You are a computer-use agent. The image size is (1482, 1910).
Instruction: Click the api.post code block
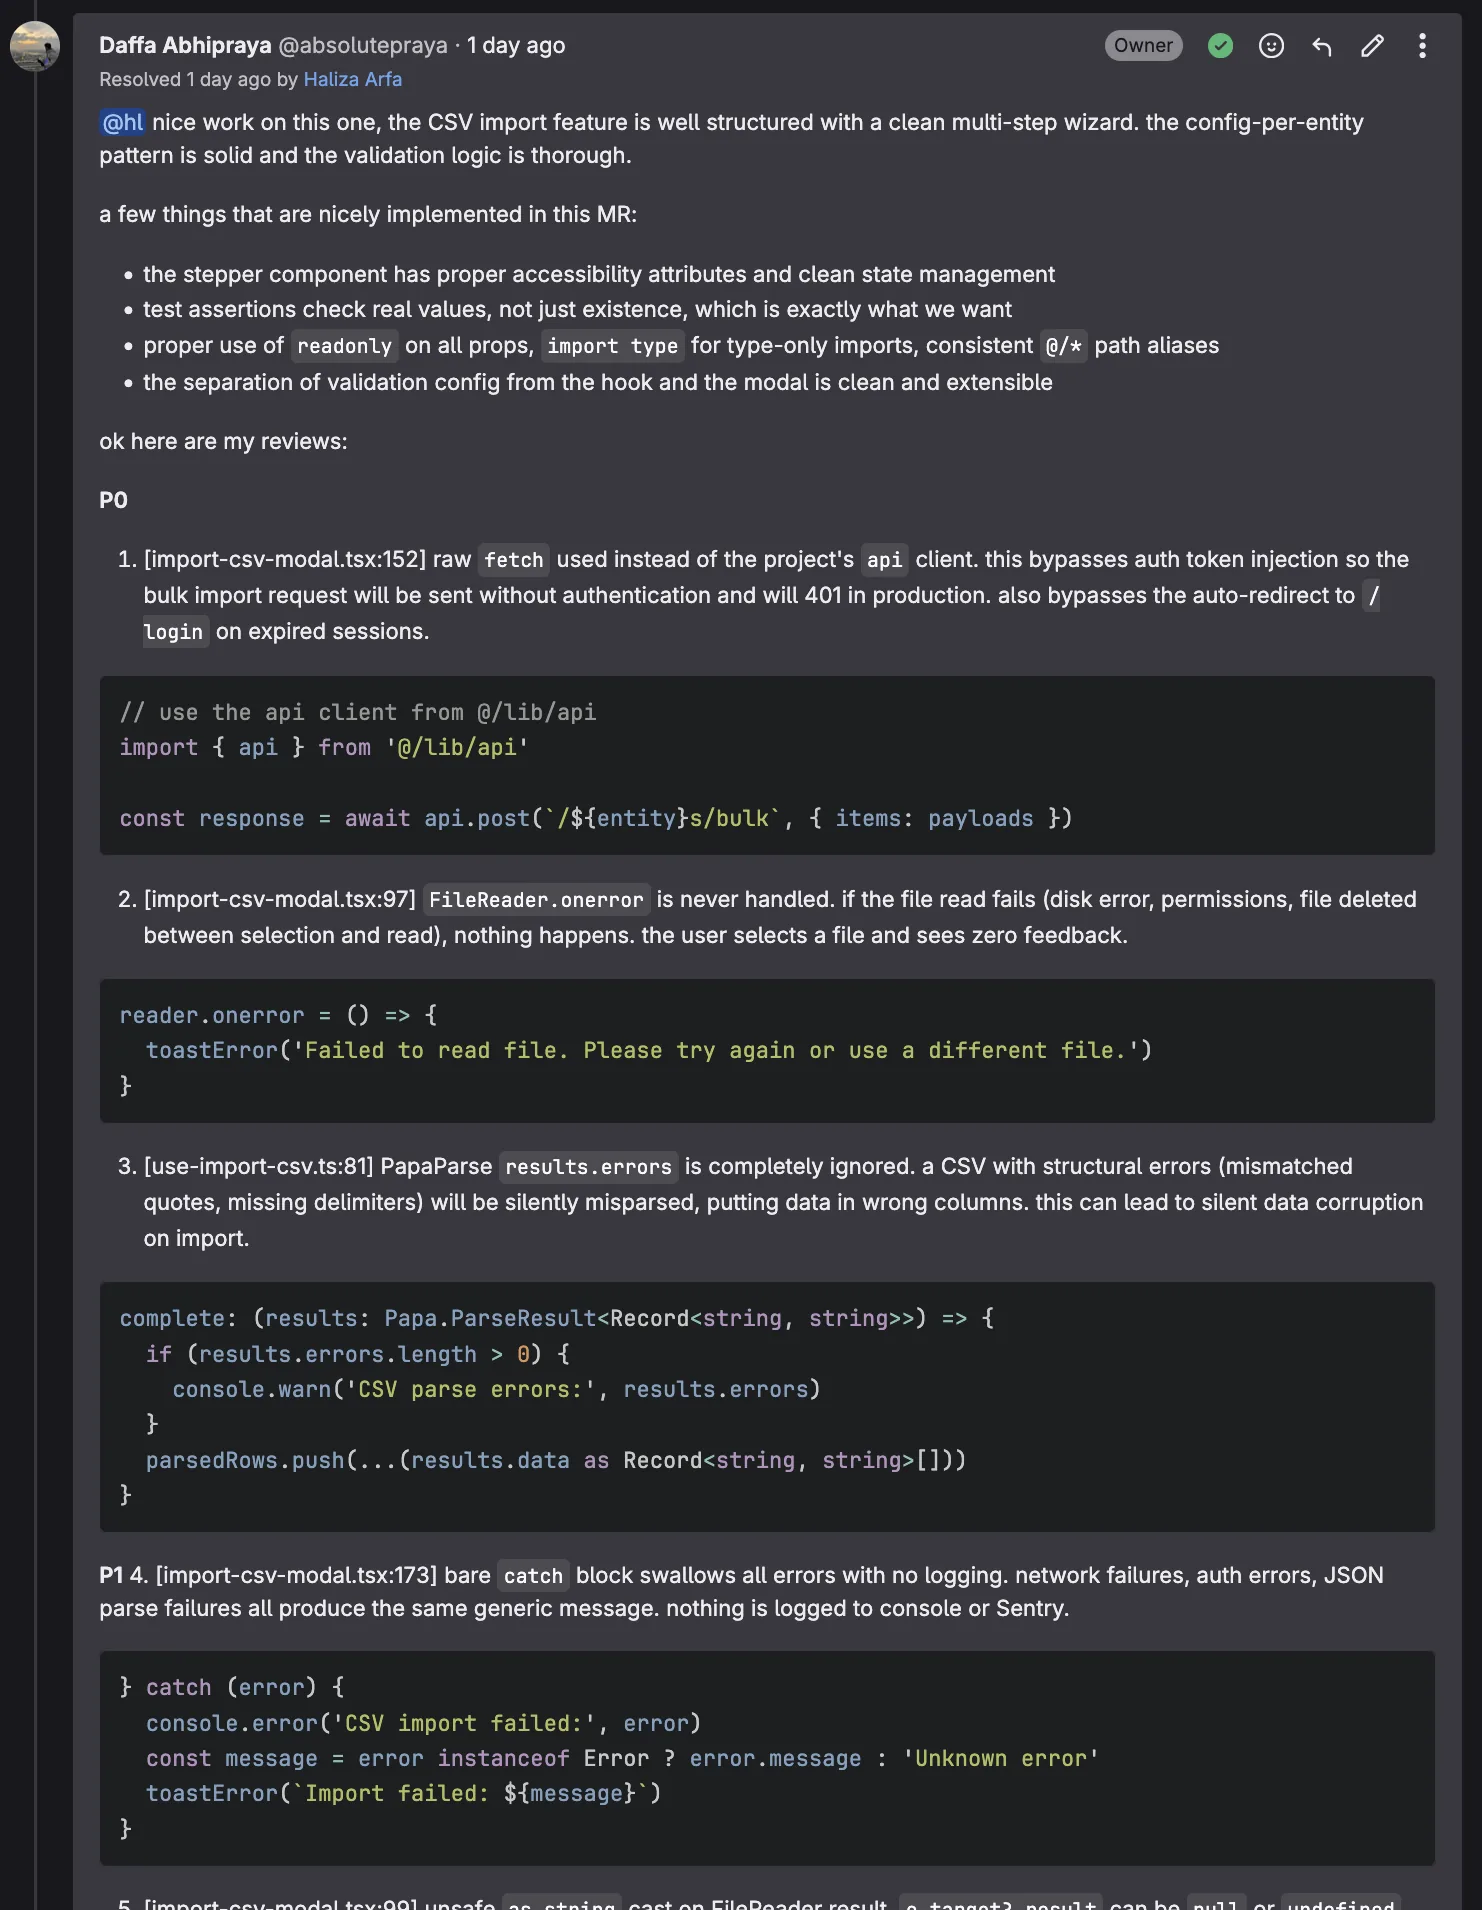click(766, 766)
